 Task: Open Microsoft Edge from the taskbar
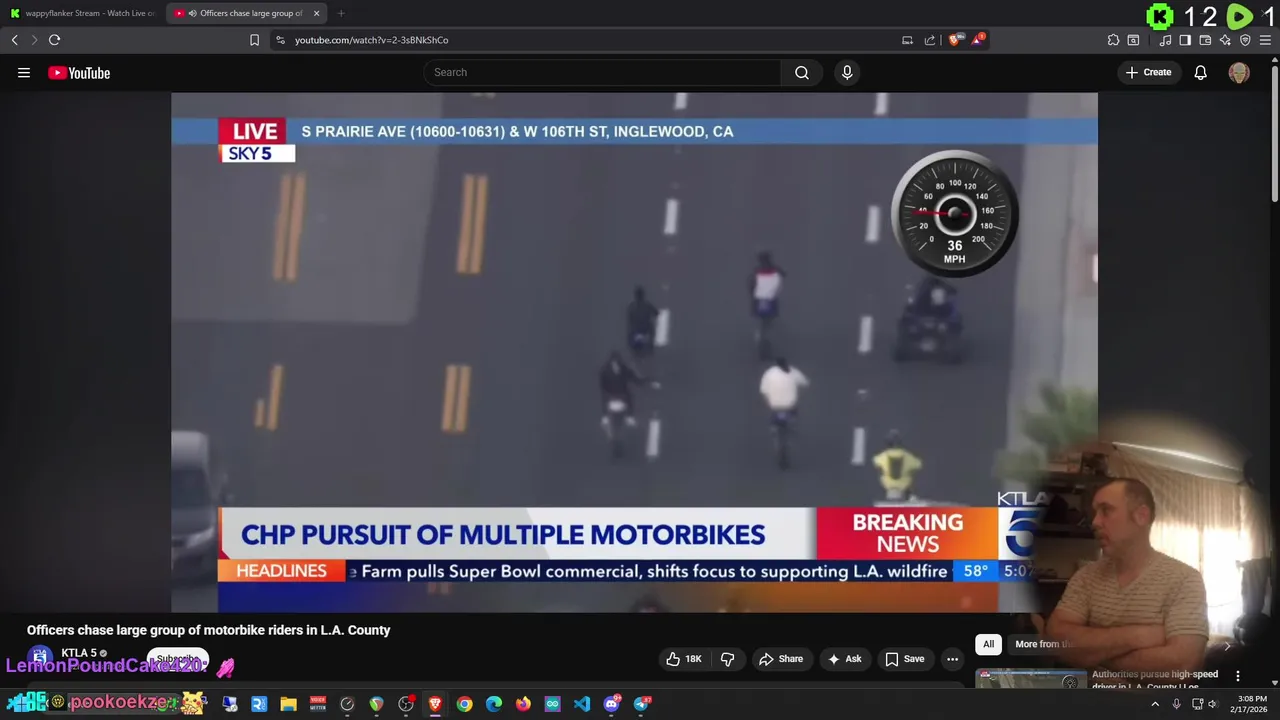[x=494, y=704]
